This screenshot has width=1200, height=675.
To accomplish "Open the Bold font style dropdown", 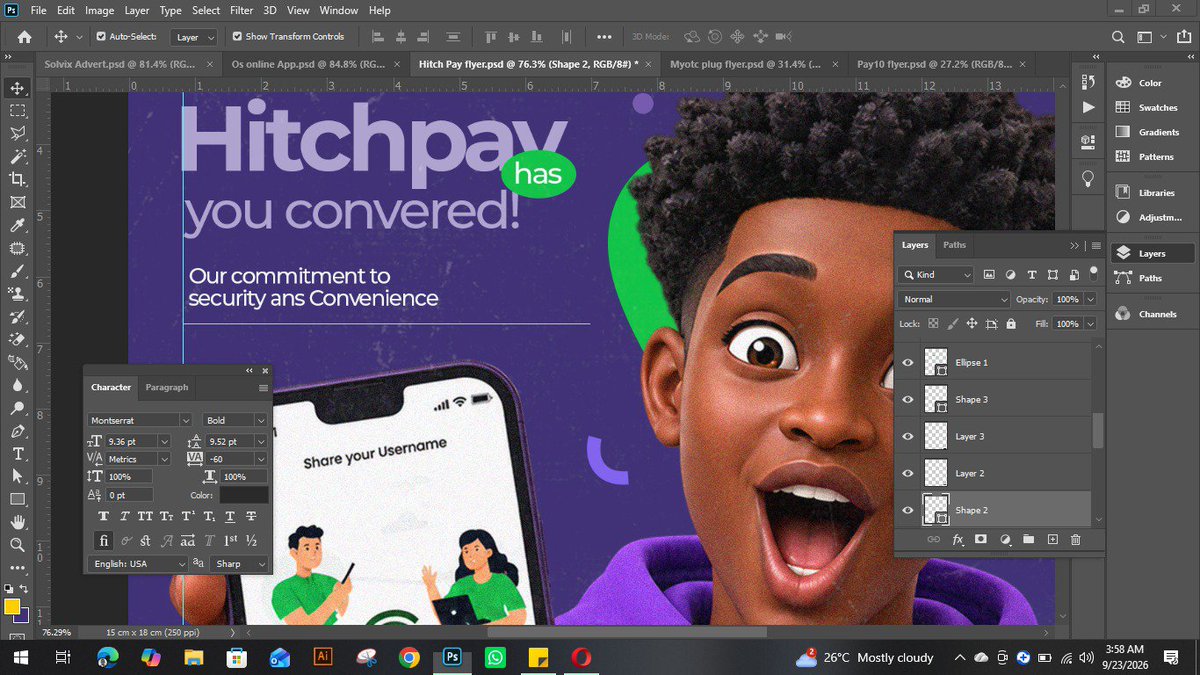I will pyautogui.click(x=236, y=420).
